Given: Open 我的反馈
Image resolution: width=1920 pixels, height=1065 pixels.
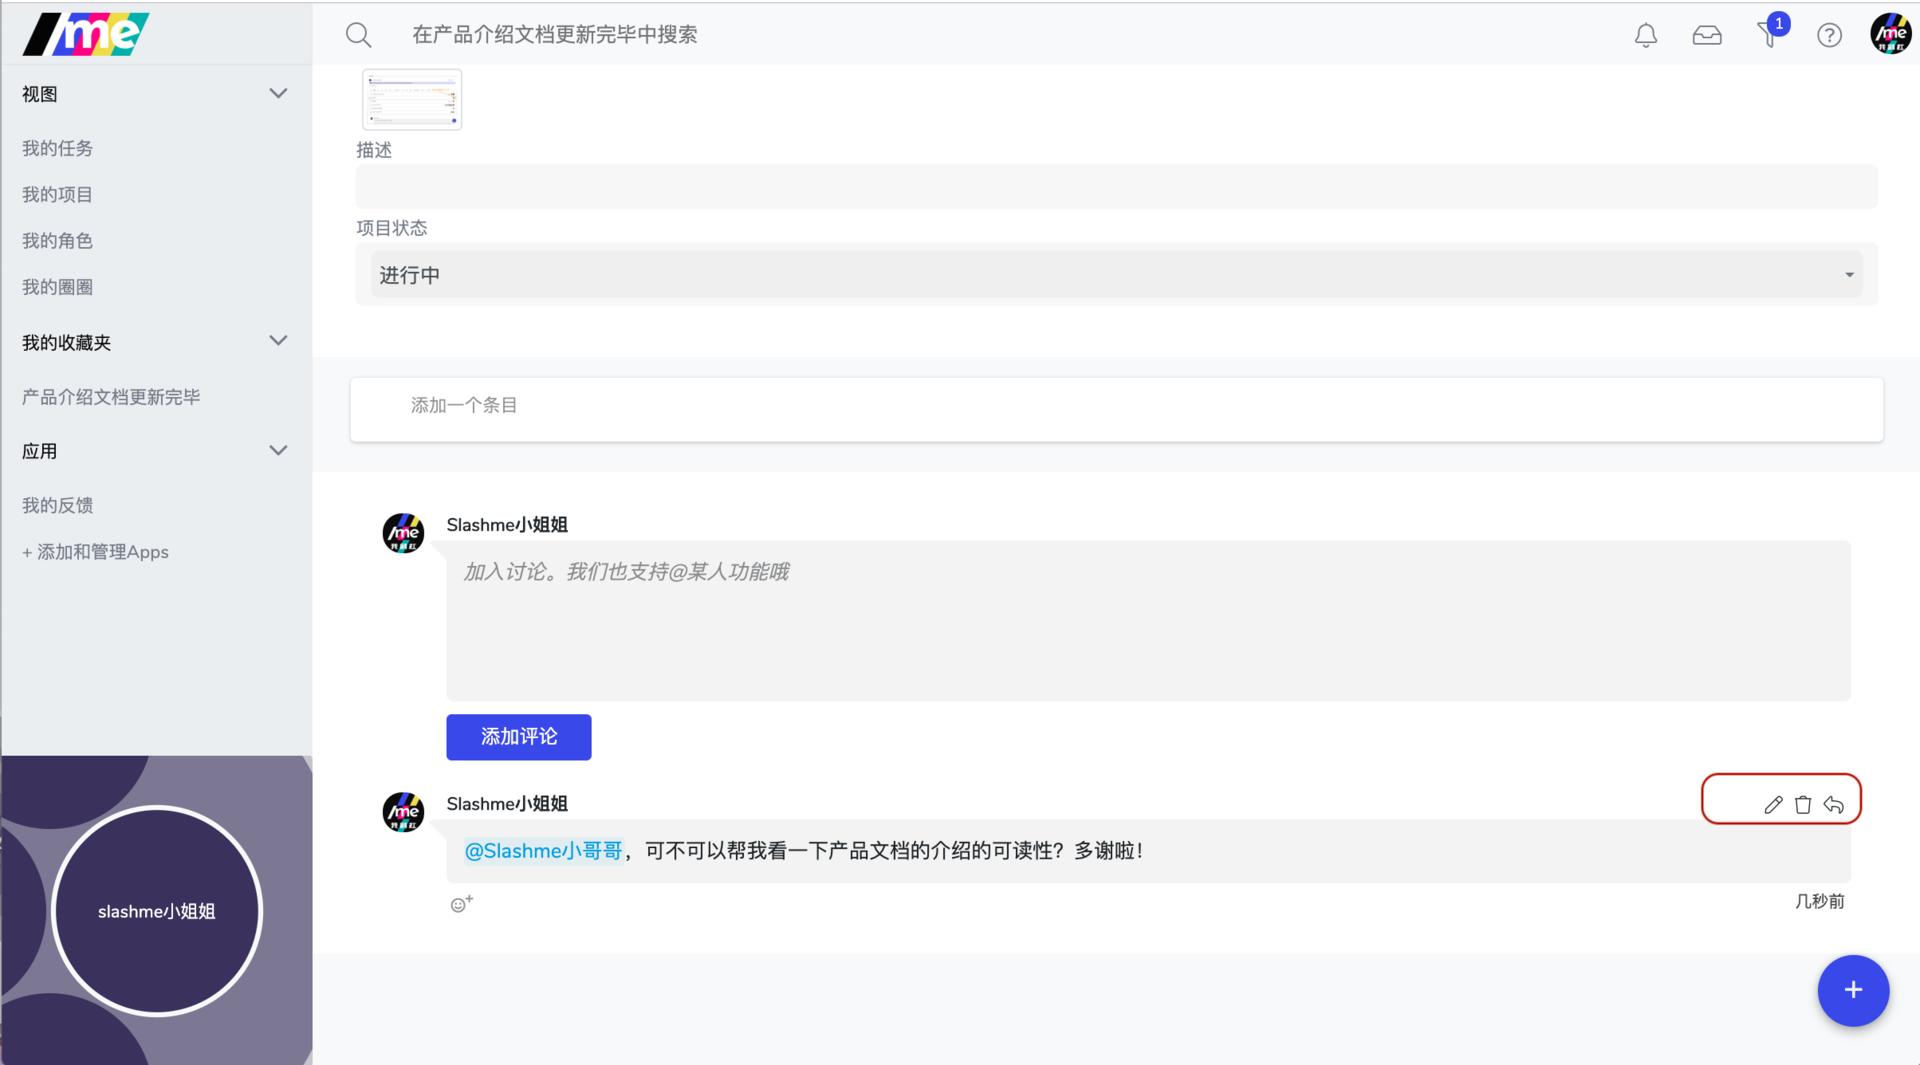Looking at the screenshot, I should [x=57, y=505].
